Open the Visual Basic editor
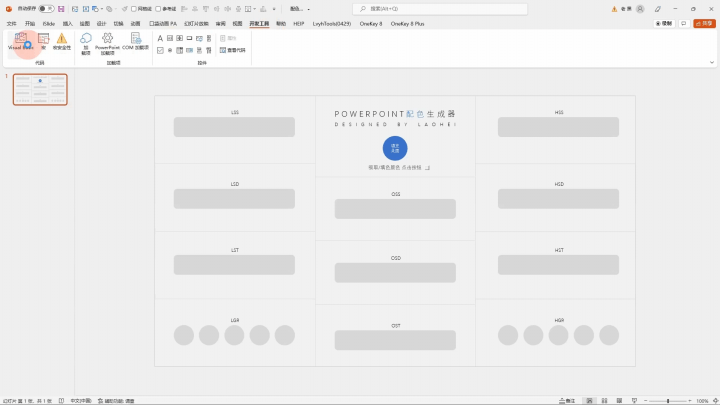 tap(21, 41)
